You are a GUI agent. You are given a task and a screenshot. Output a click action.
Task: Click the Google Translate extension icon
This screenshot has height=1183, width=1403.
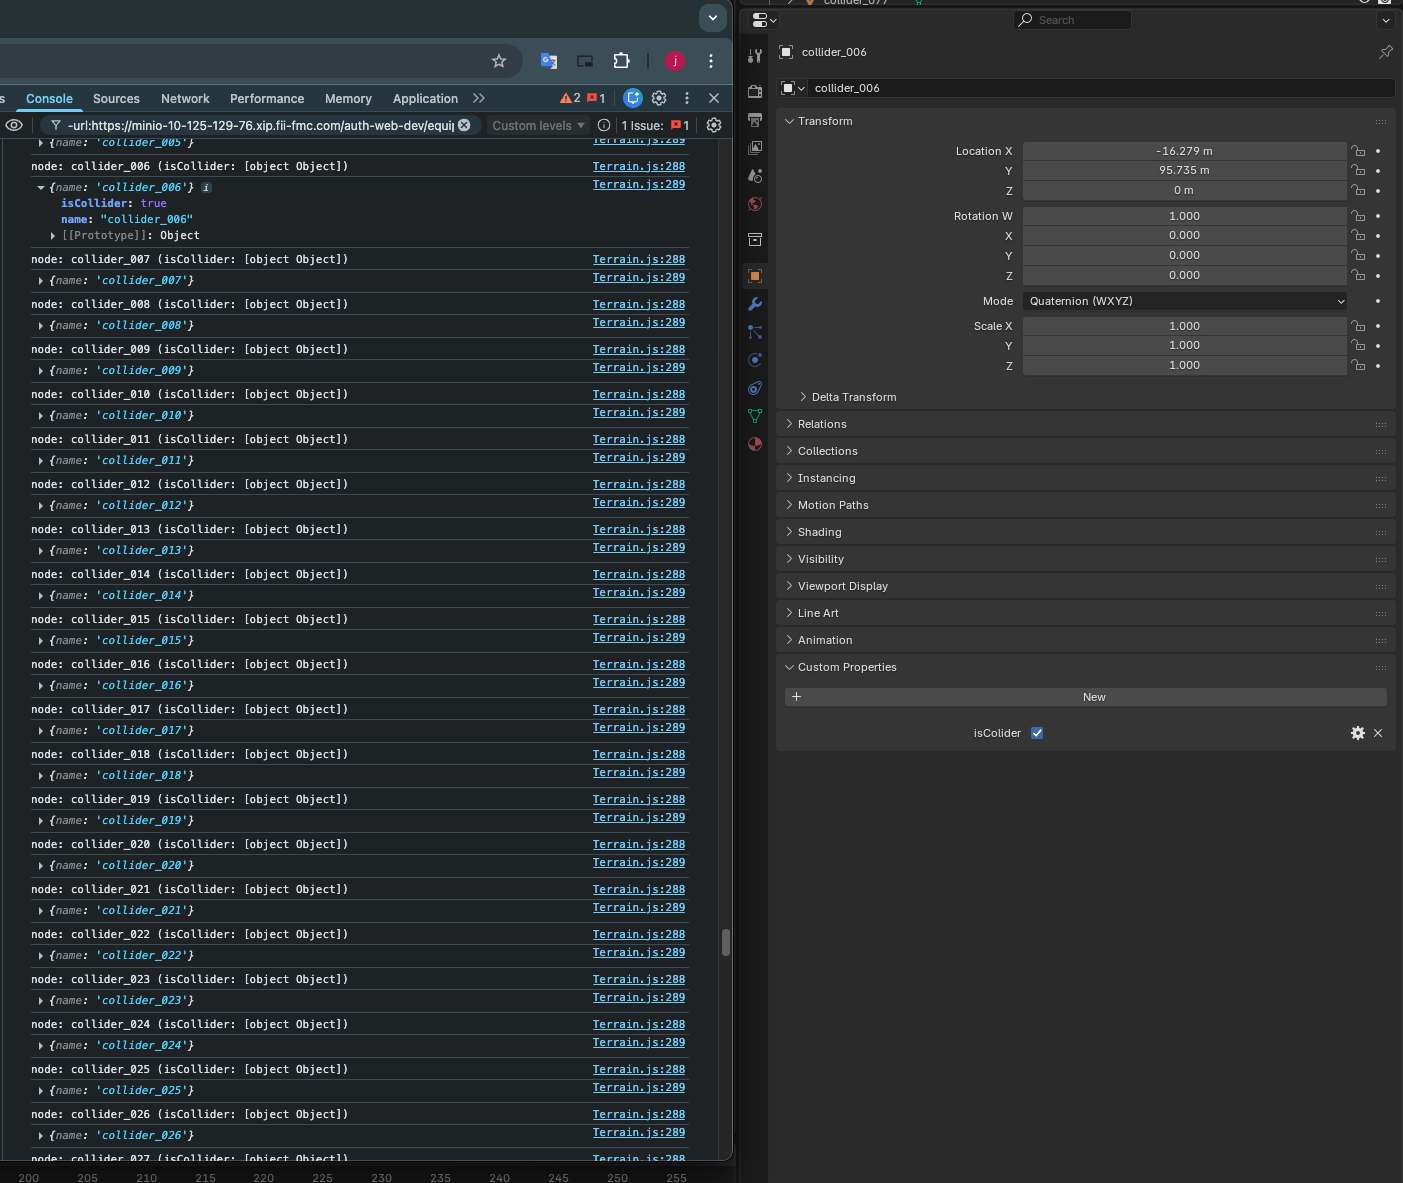coord(549,61)
